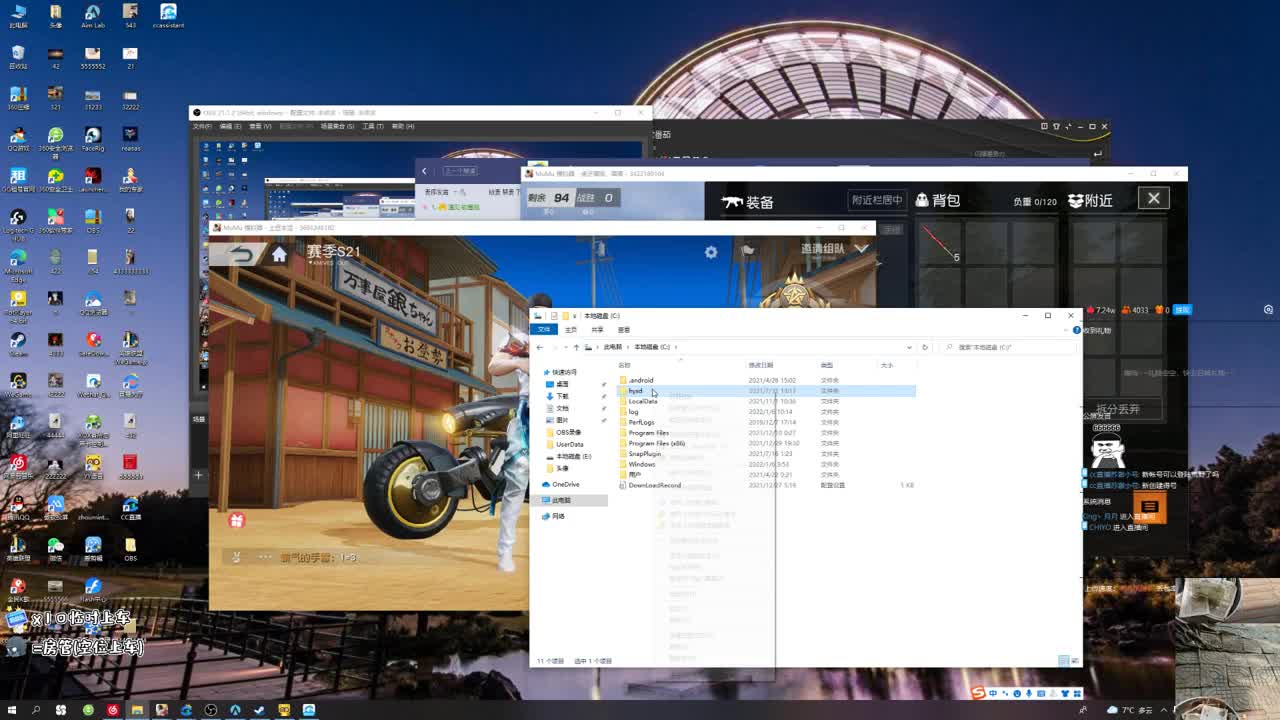Open the Program Files folder

(x=648, y=433)
